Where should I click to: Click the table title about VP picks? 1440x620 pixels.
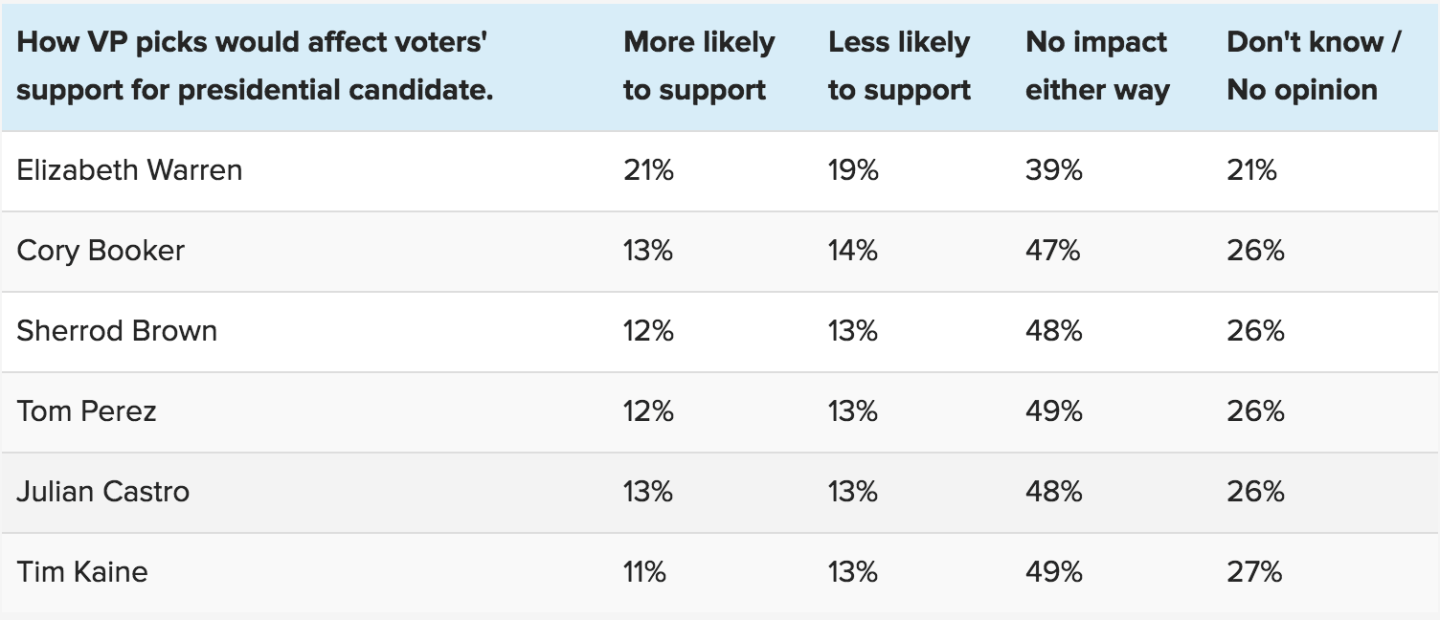pyautogui.click(x=257, y=66)
